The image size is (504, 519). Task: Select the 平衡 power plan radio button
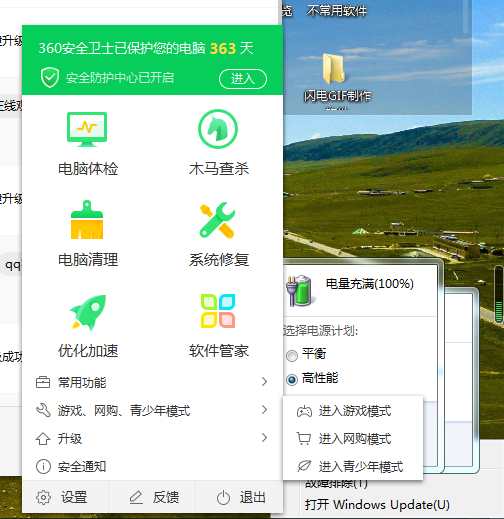tap(292, 356)
